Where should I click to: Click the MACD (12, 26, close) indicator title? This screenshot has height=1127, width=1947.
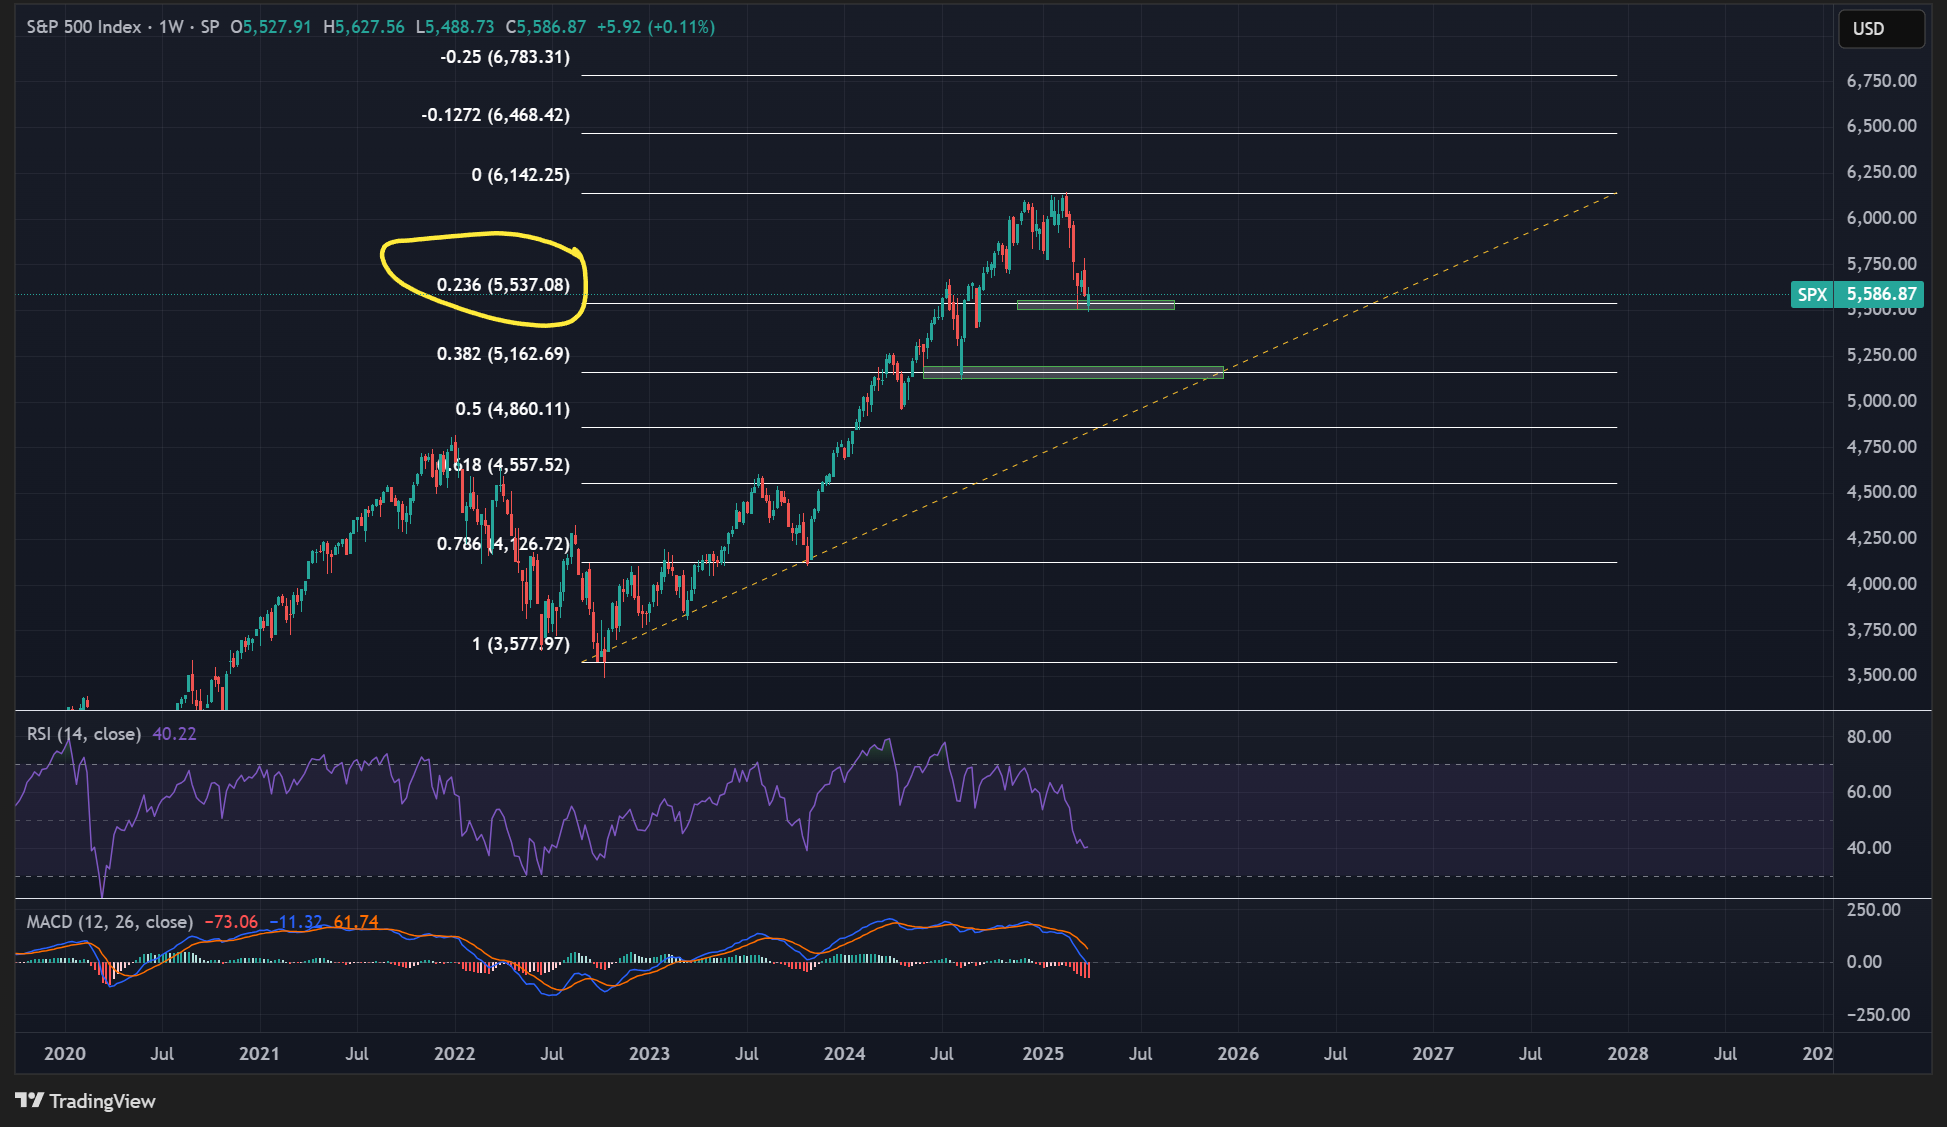click(x=109, y=922)
